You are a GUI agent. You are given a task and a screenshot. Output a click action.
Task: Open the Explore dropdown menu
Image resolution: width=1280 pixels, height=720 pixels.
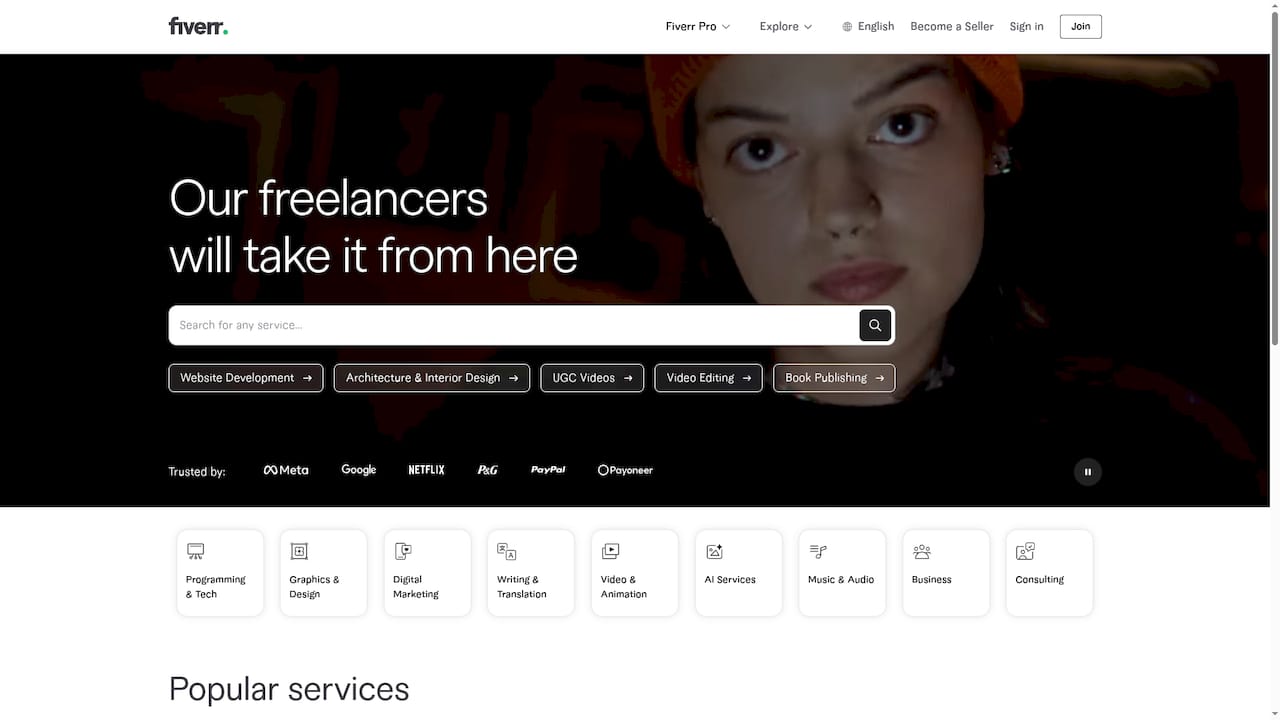pyautogui.click(x=786, y=26)
